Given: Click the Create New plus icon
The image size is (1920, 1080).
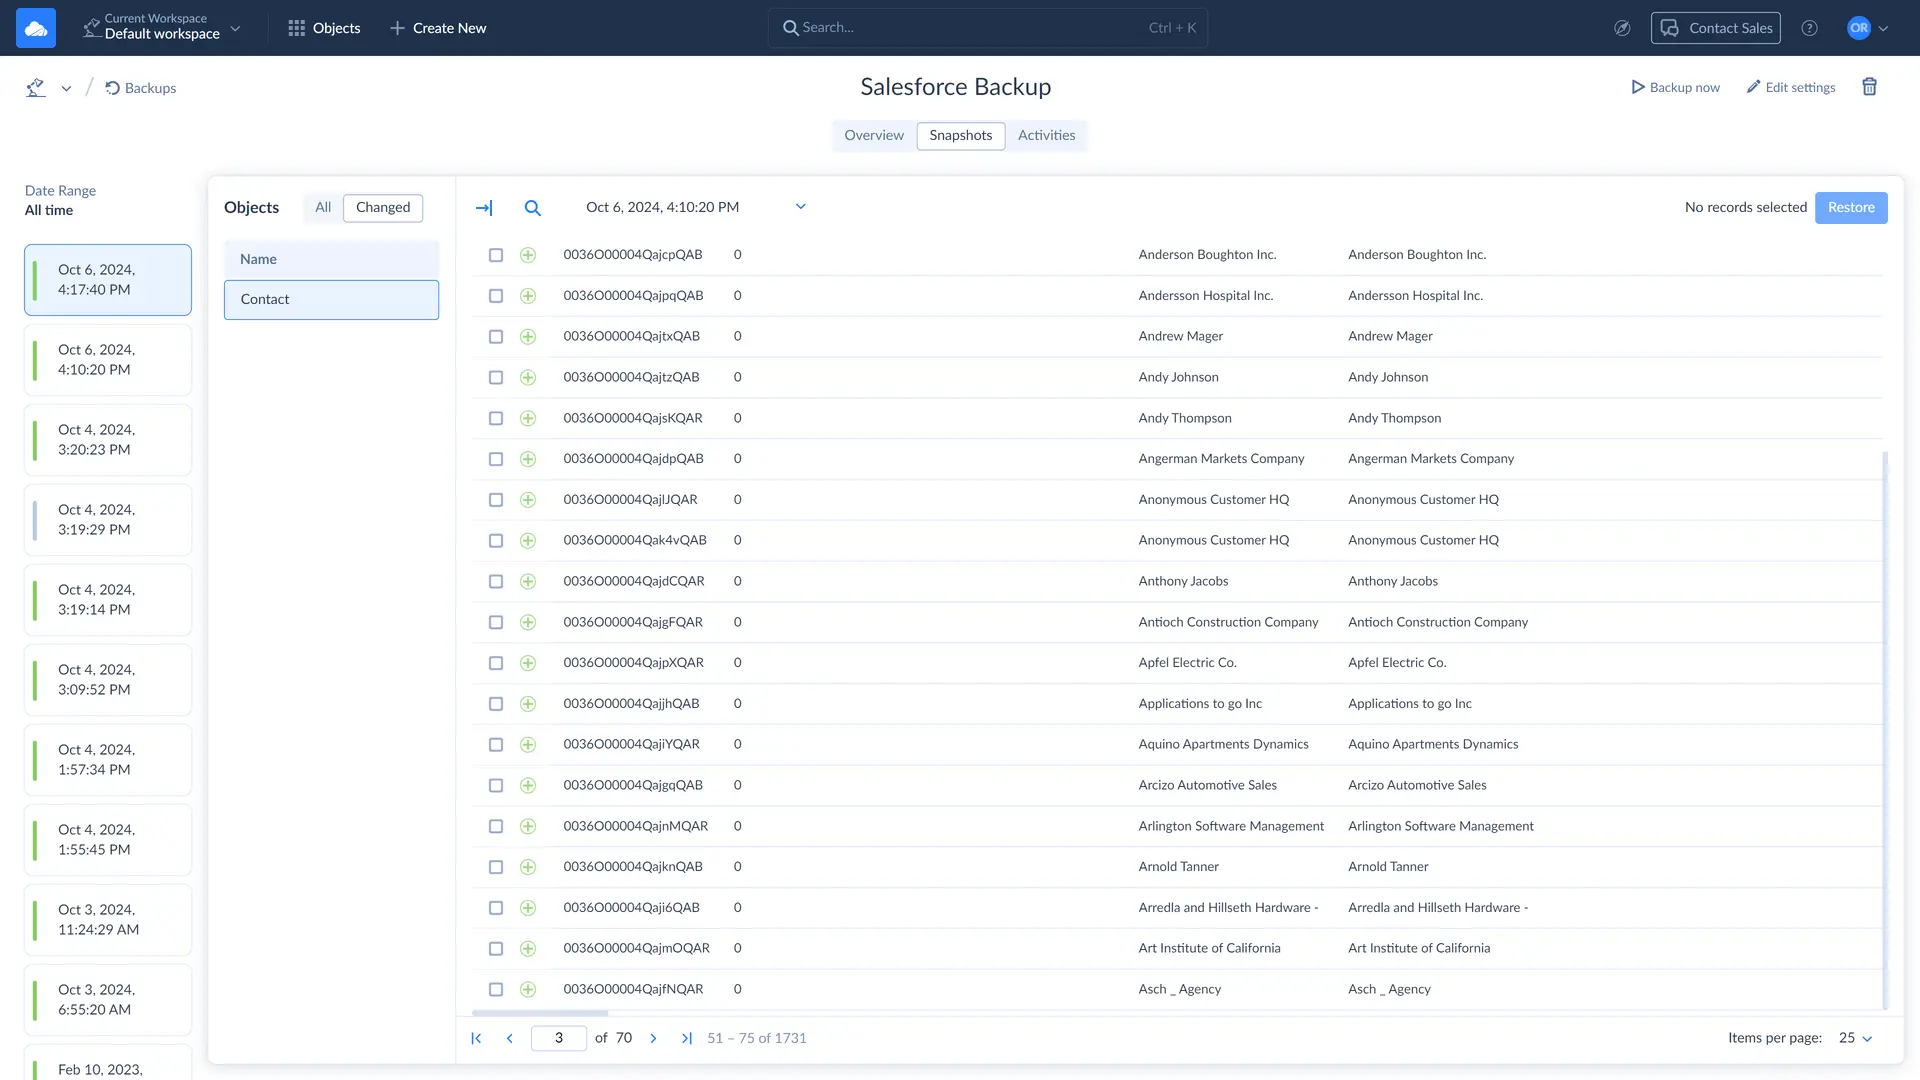Looking at the screenshot, I should [x=397, y=28].
